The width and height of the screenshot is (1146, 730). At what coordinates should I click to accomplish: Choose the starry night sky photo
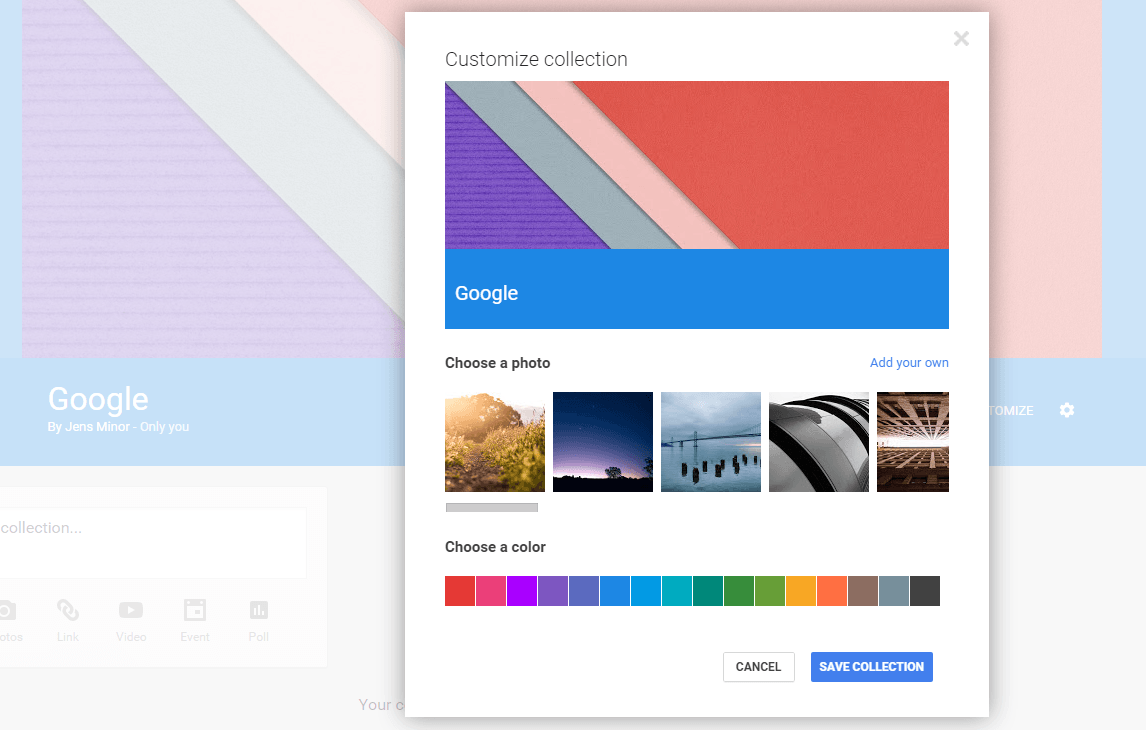coord(603,442)
